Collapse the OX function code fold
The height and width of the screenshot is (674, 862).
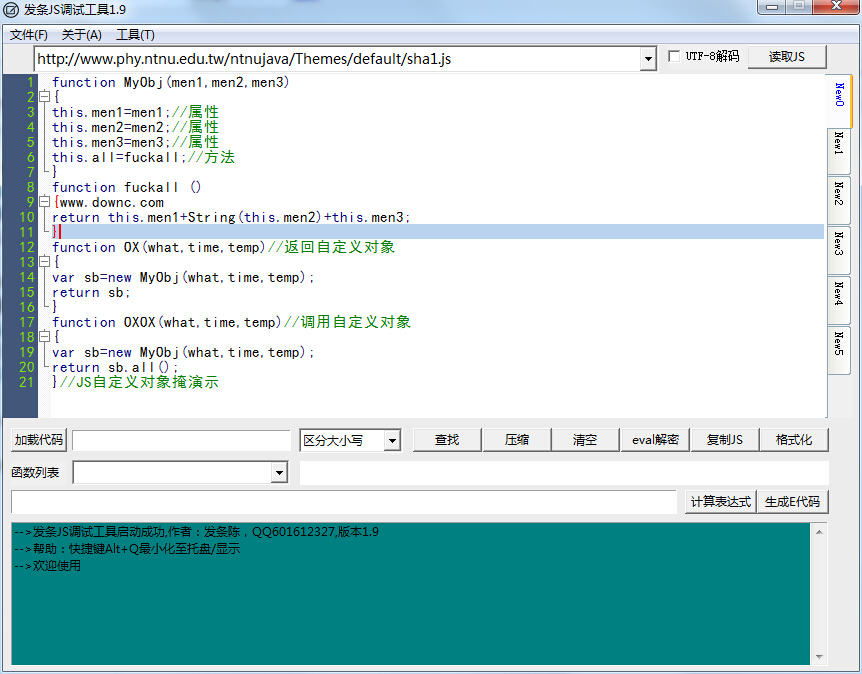46,261
